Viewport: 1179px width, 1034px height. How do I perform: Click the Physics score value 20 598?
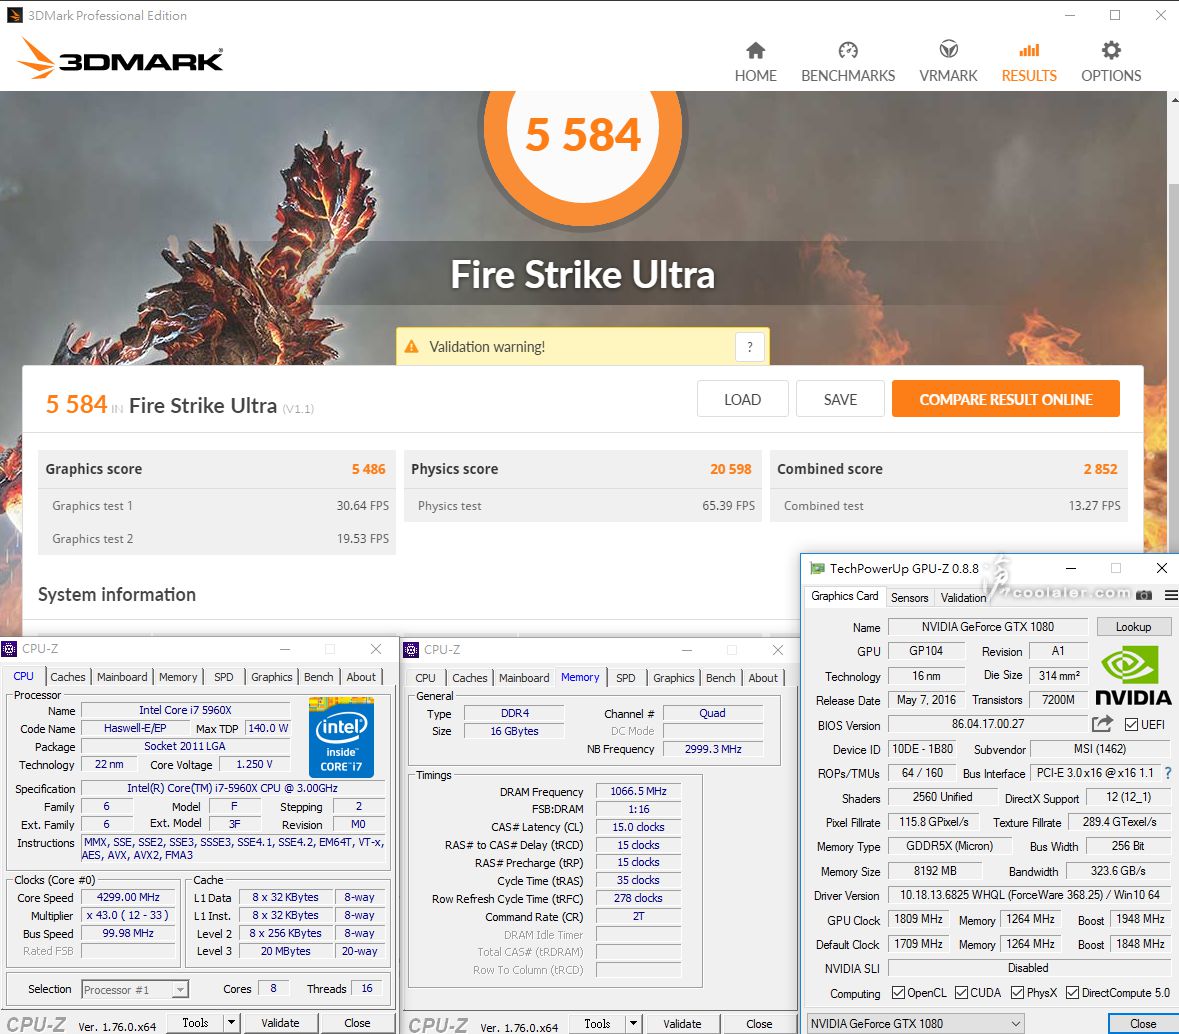coord(731,469)
